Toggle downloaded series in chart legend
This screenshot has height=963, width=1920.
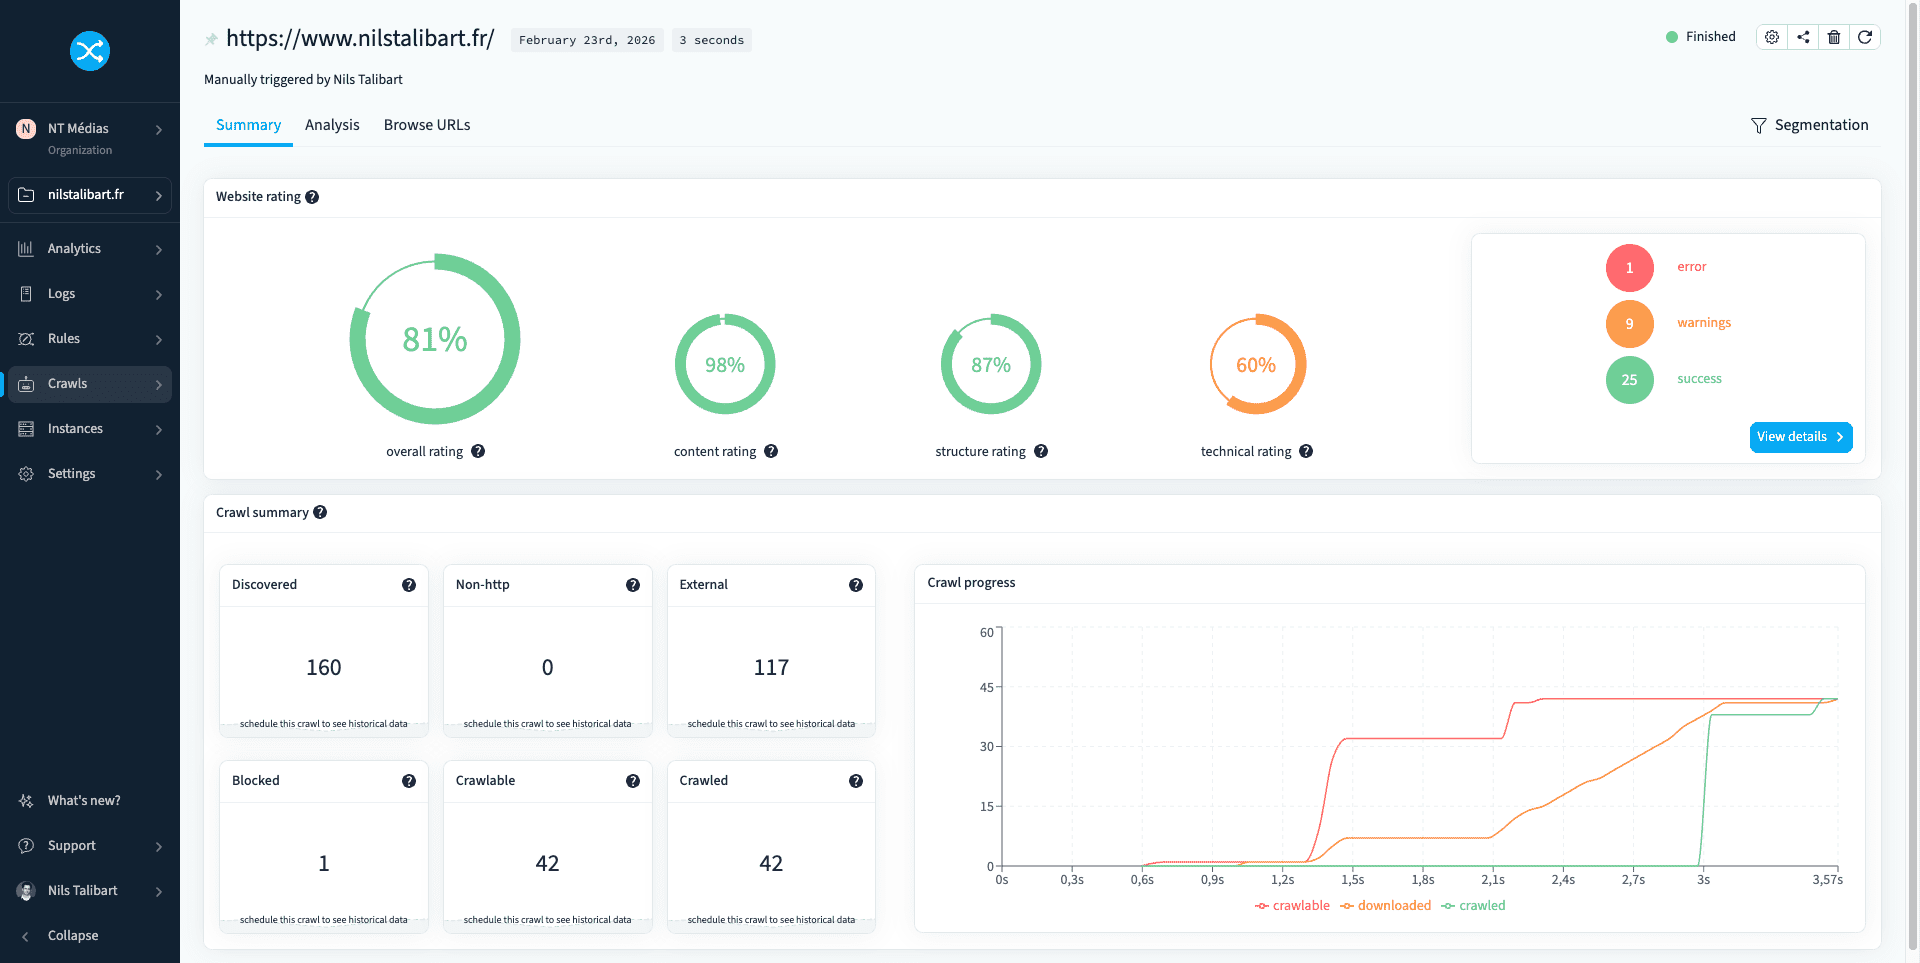click(1386, 906)
